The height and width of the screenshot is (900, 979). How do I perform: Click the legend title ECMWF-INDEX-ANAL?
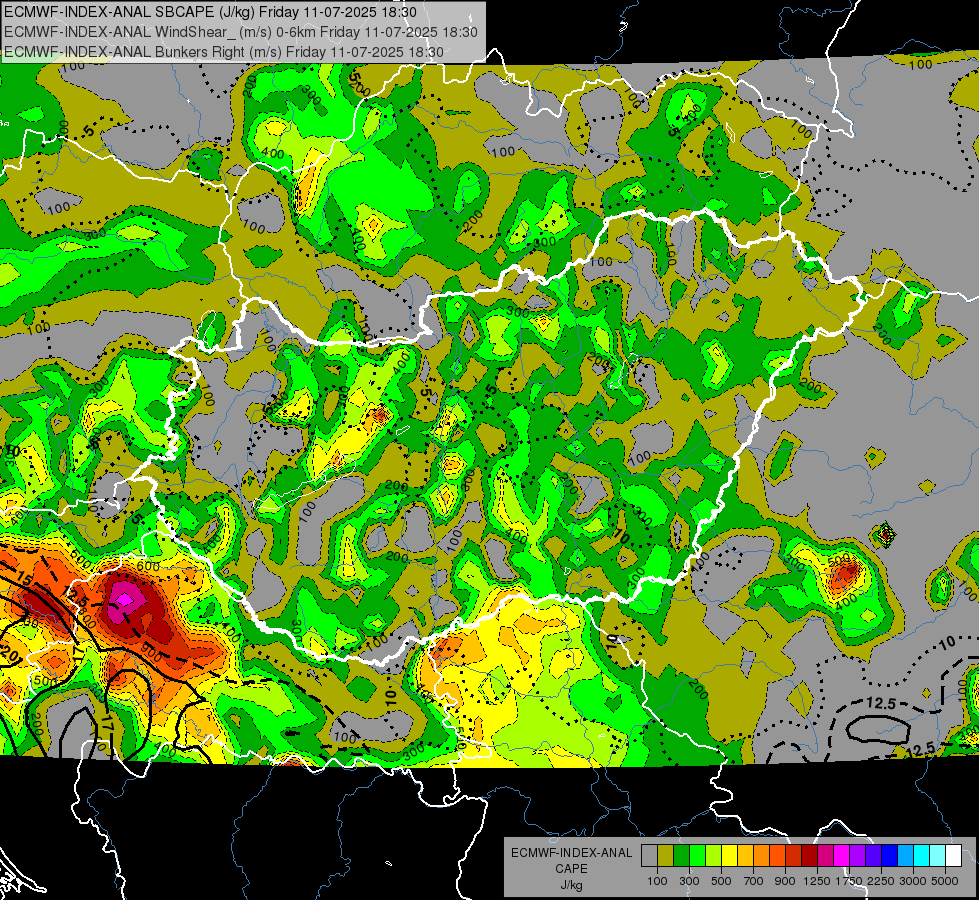point(571,853)
